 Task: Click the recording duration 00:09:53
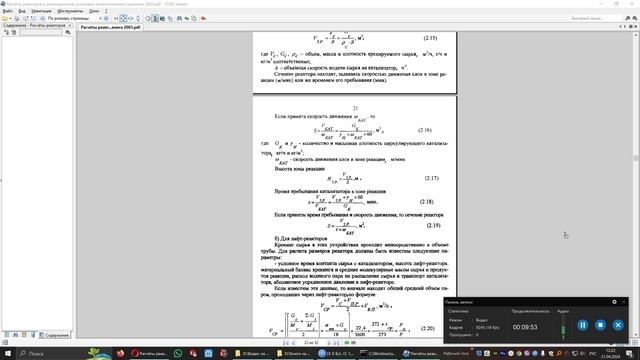tap(525, 327)
